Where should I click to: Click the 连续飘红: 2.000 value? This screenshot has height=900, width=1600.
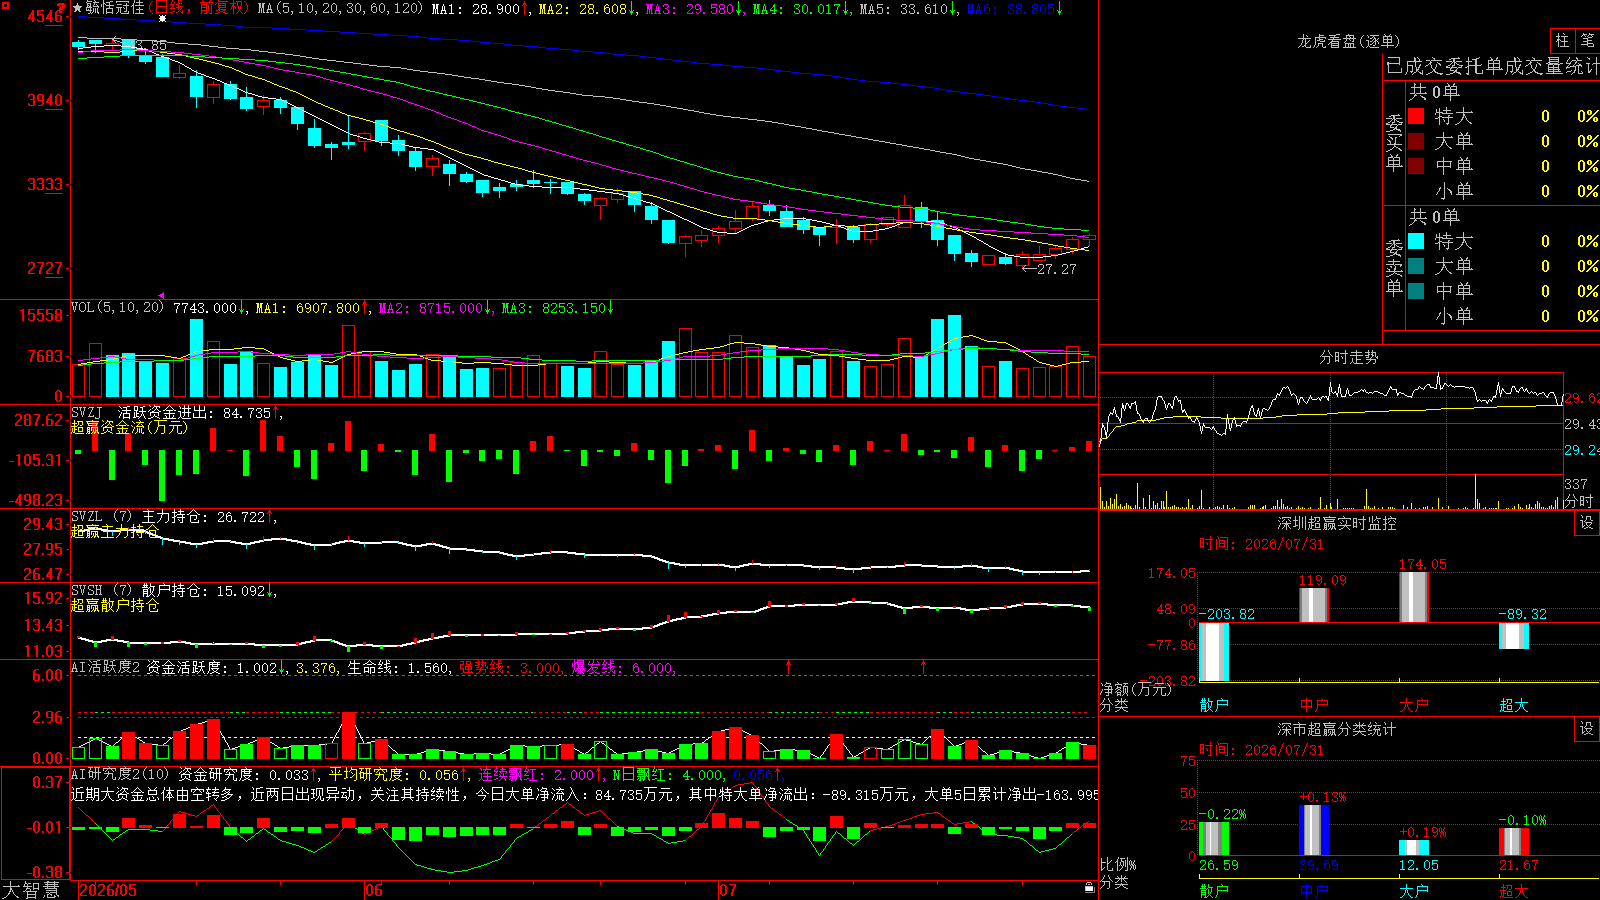[541, 774]
